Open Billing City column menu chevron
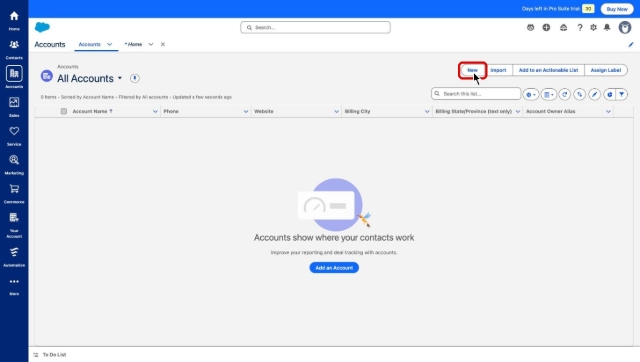 coord(427,111)
